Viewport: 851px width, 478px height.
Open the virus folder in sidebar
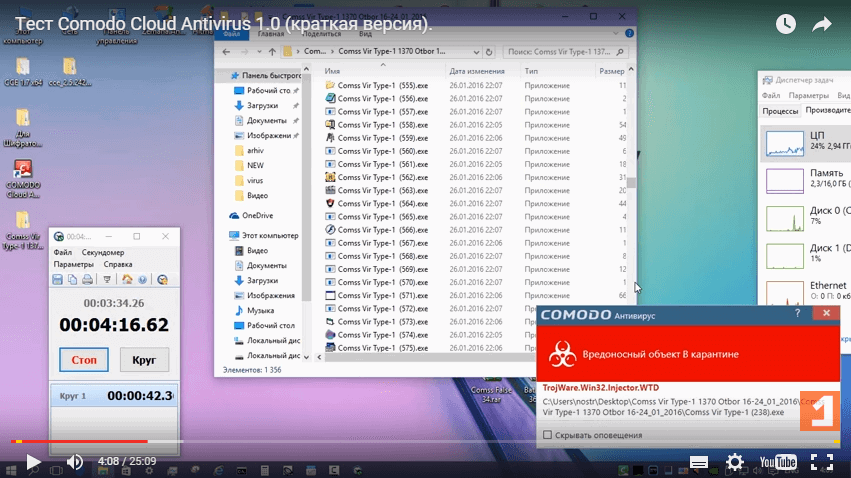click(255, 181)
